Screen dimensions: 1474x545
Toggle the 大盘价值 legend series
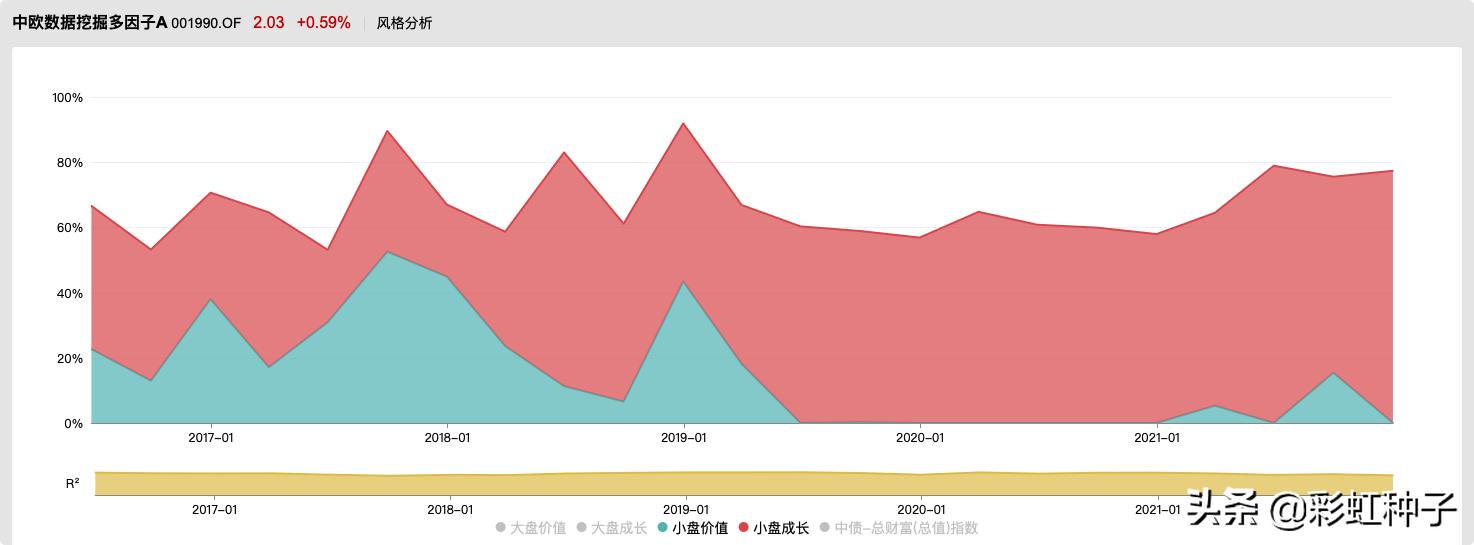(530, 528)
